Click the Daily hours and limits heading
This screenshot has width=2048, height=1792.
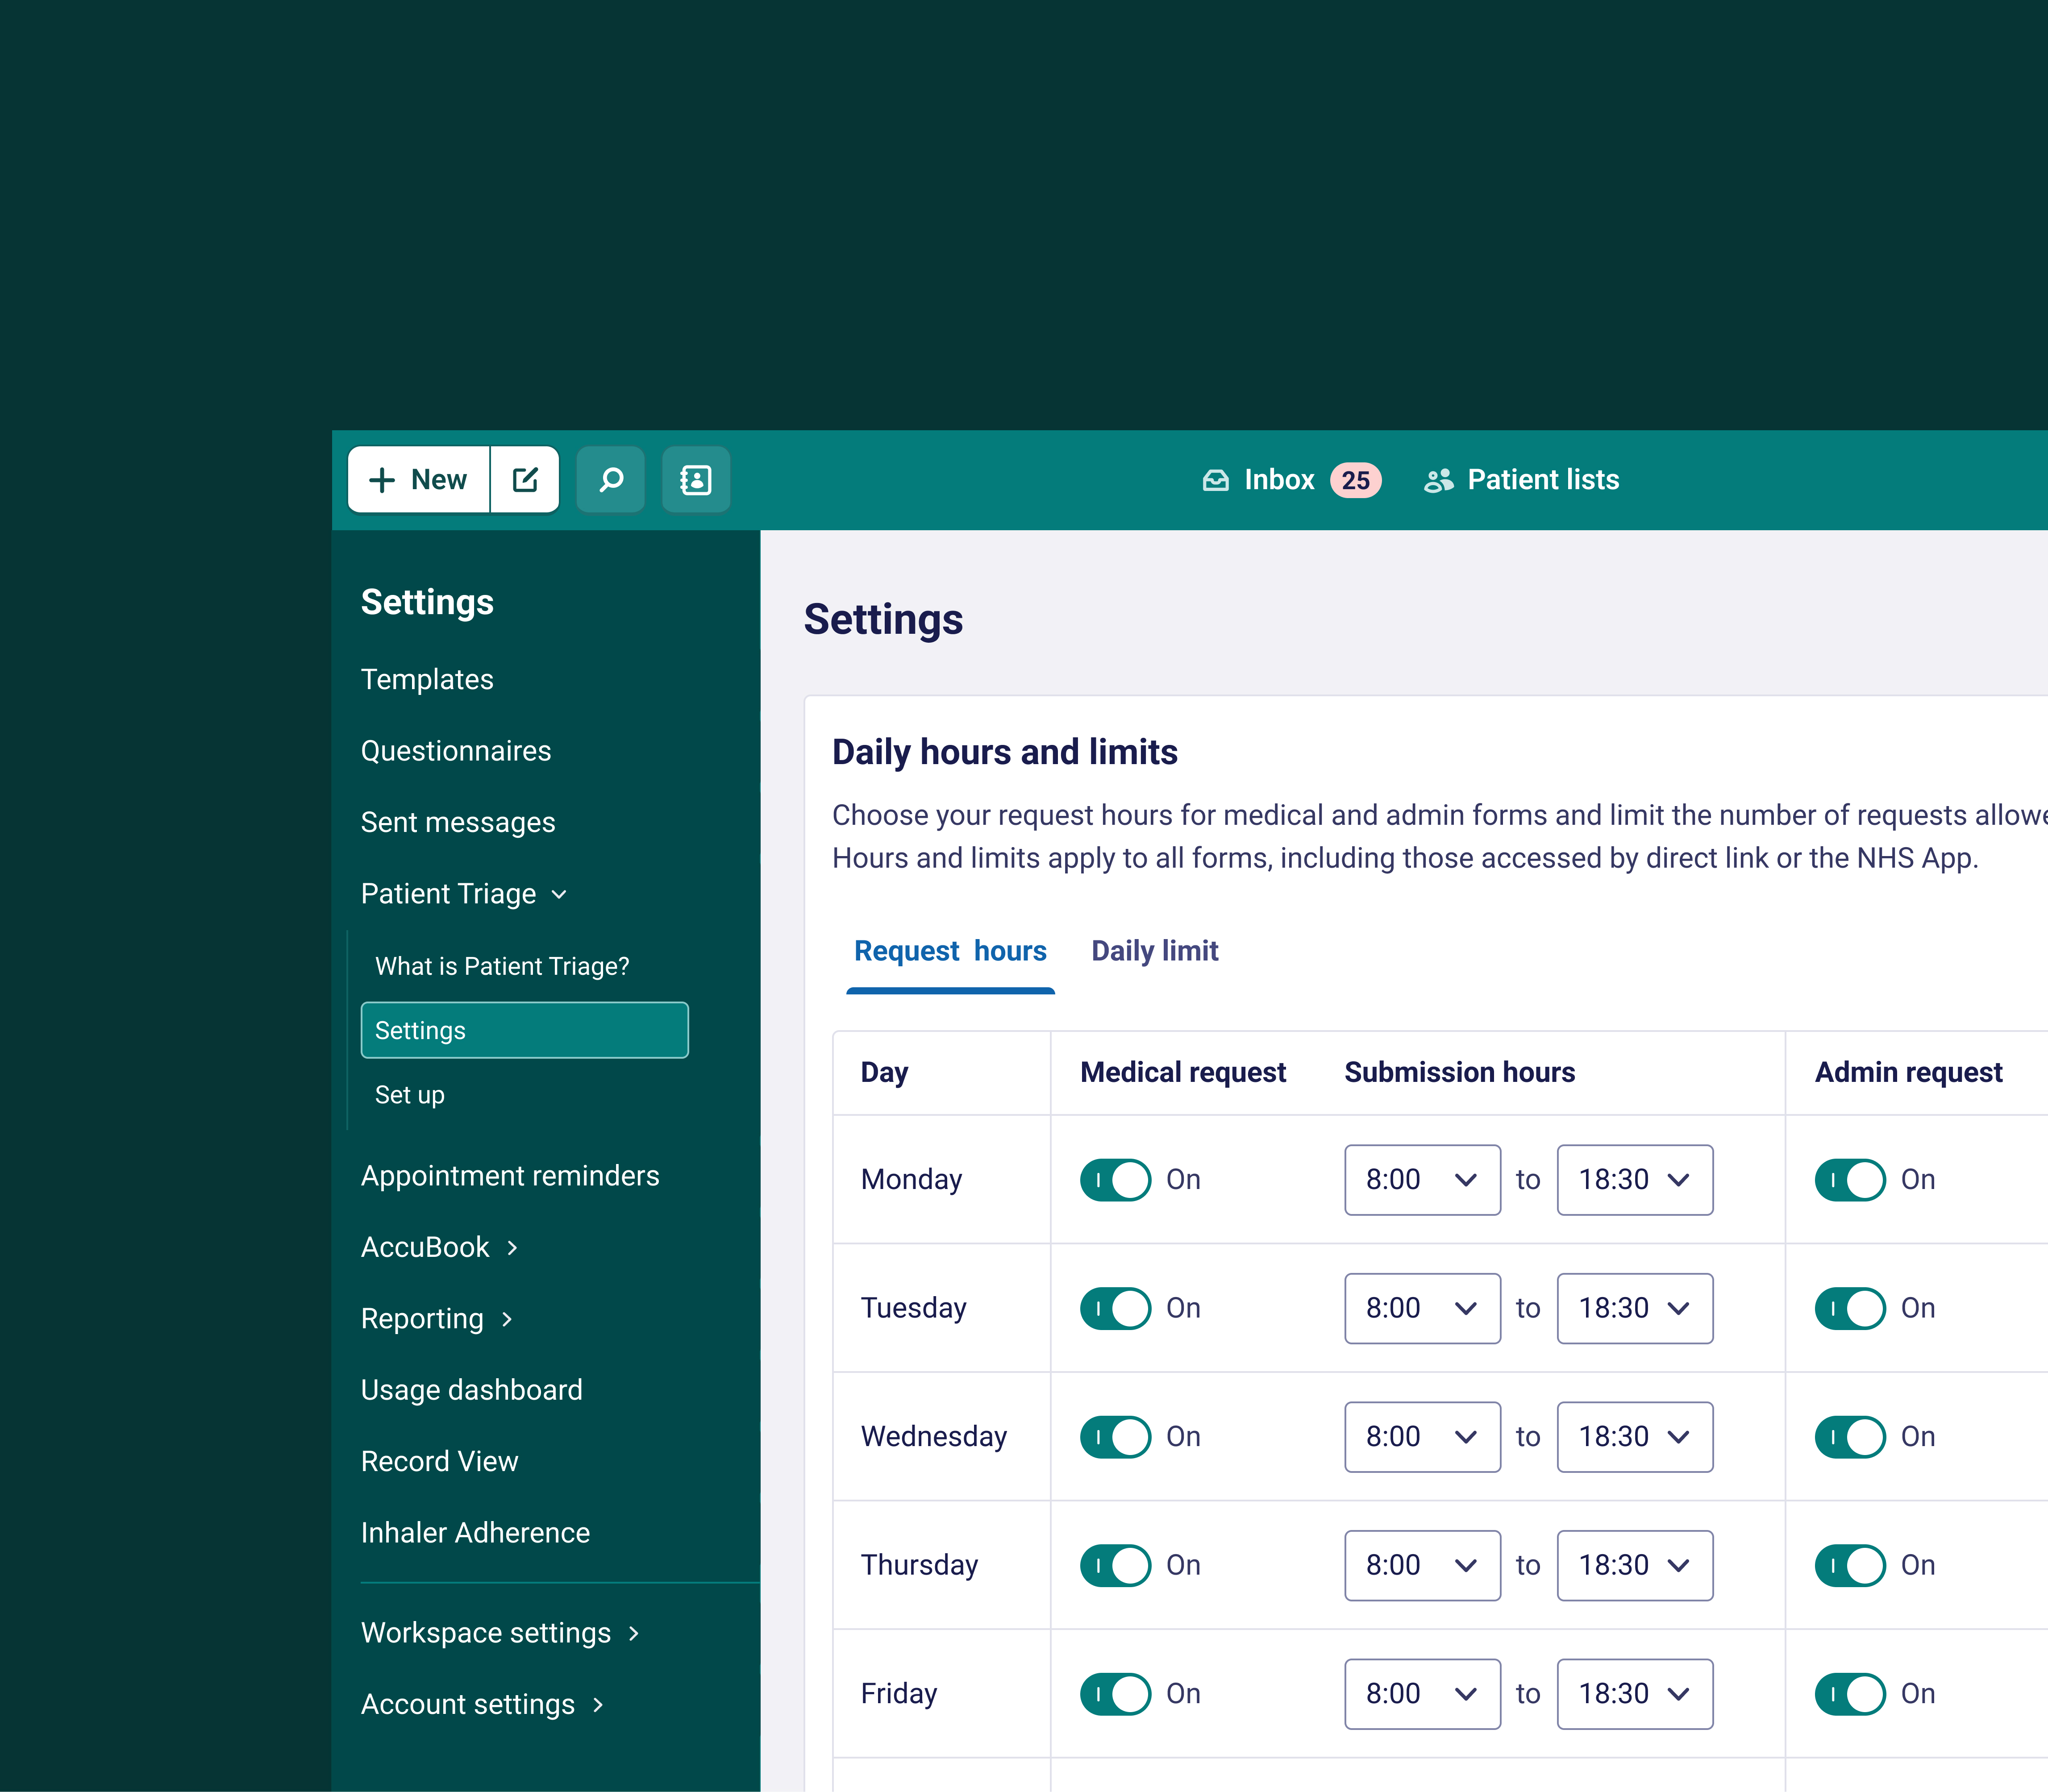click(1005, 752)
